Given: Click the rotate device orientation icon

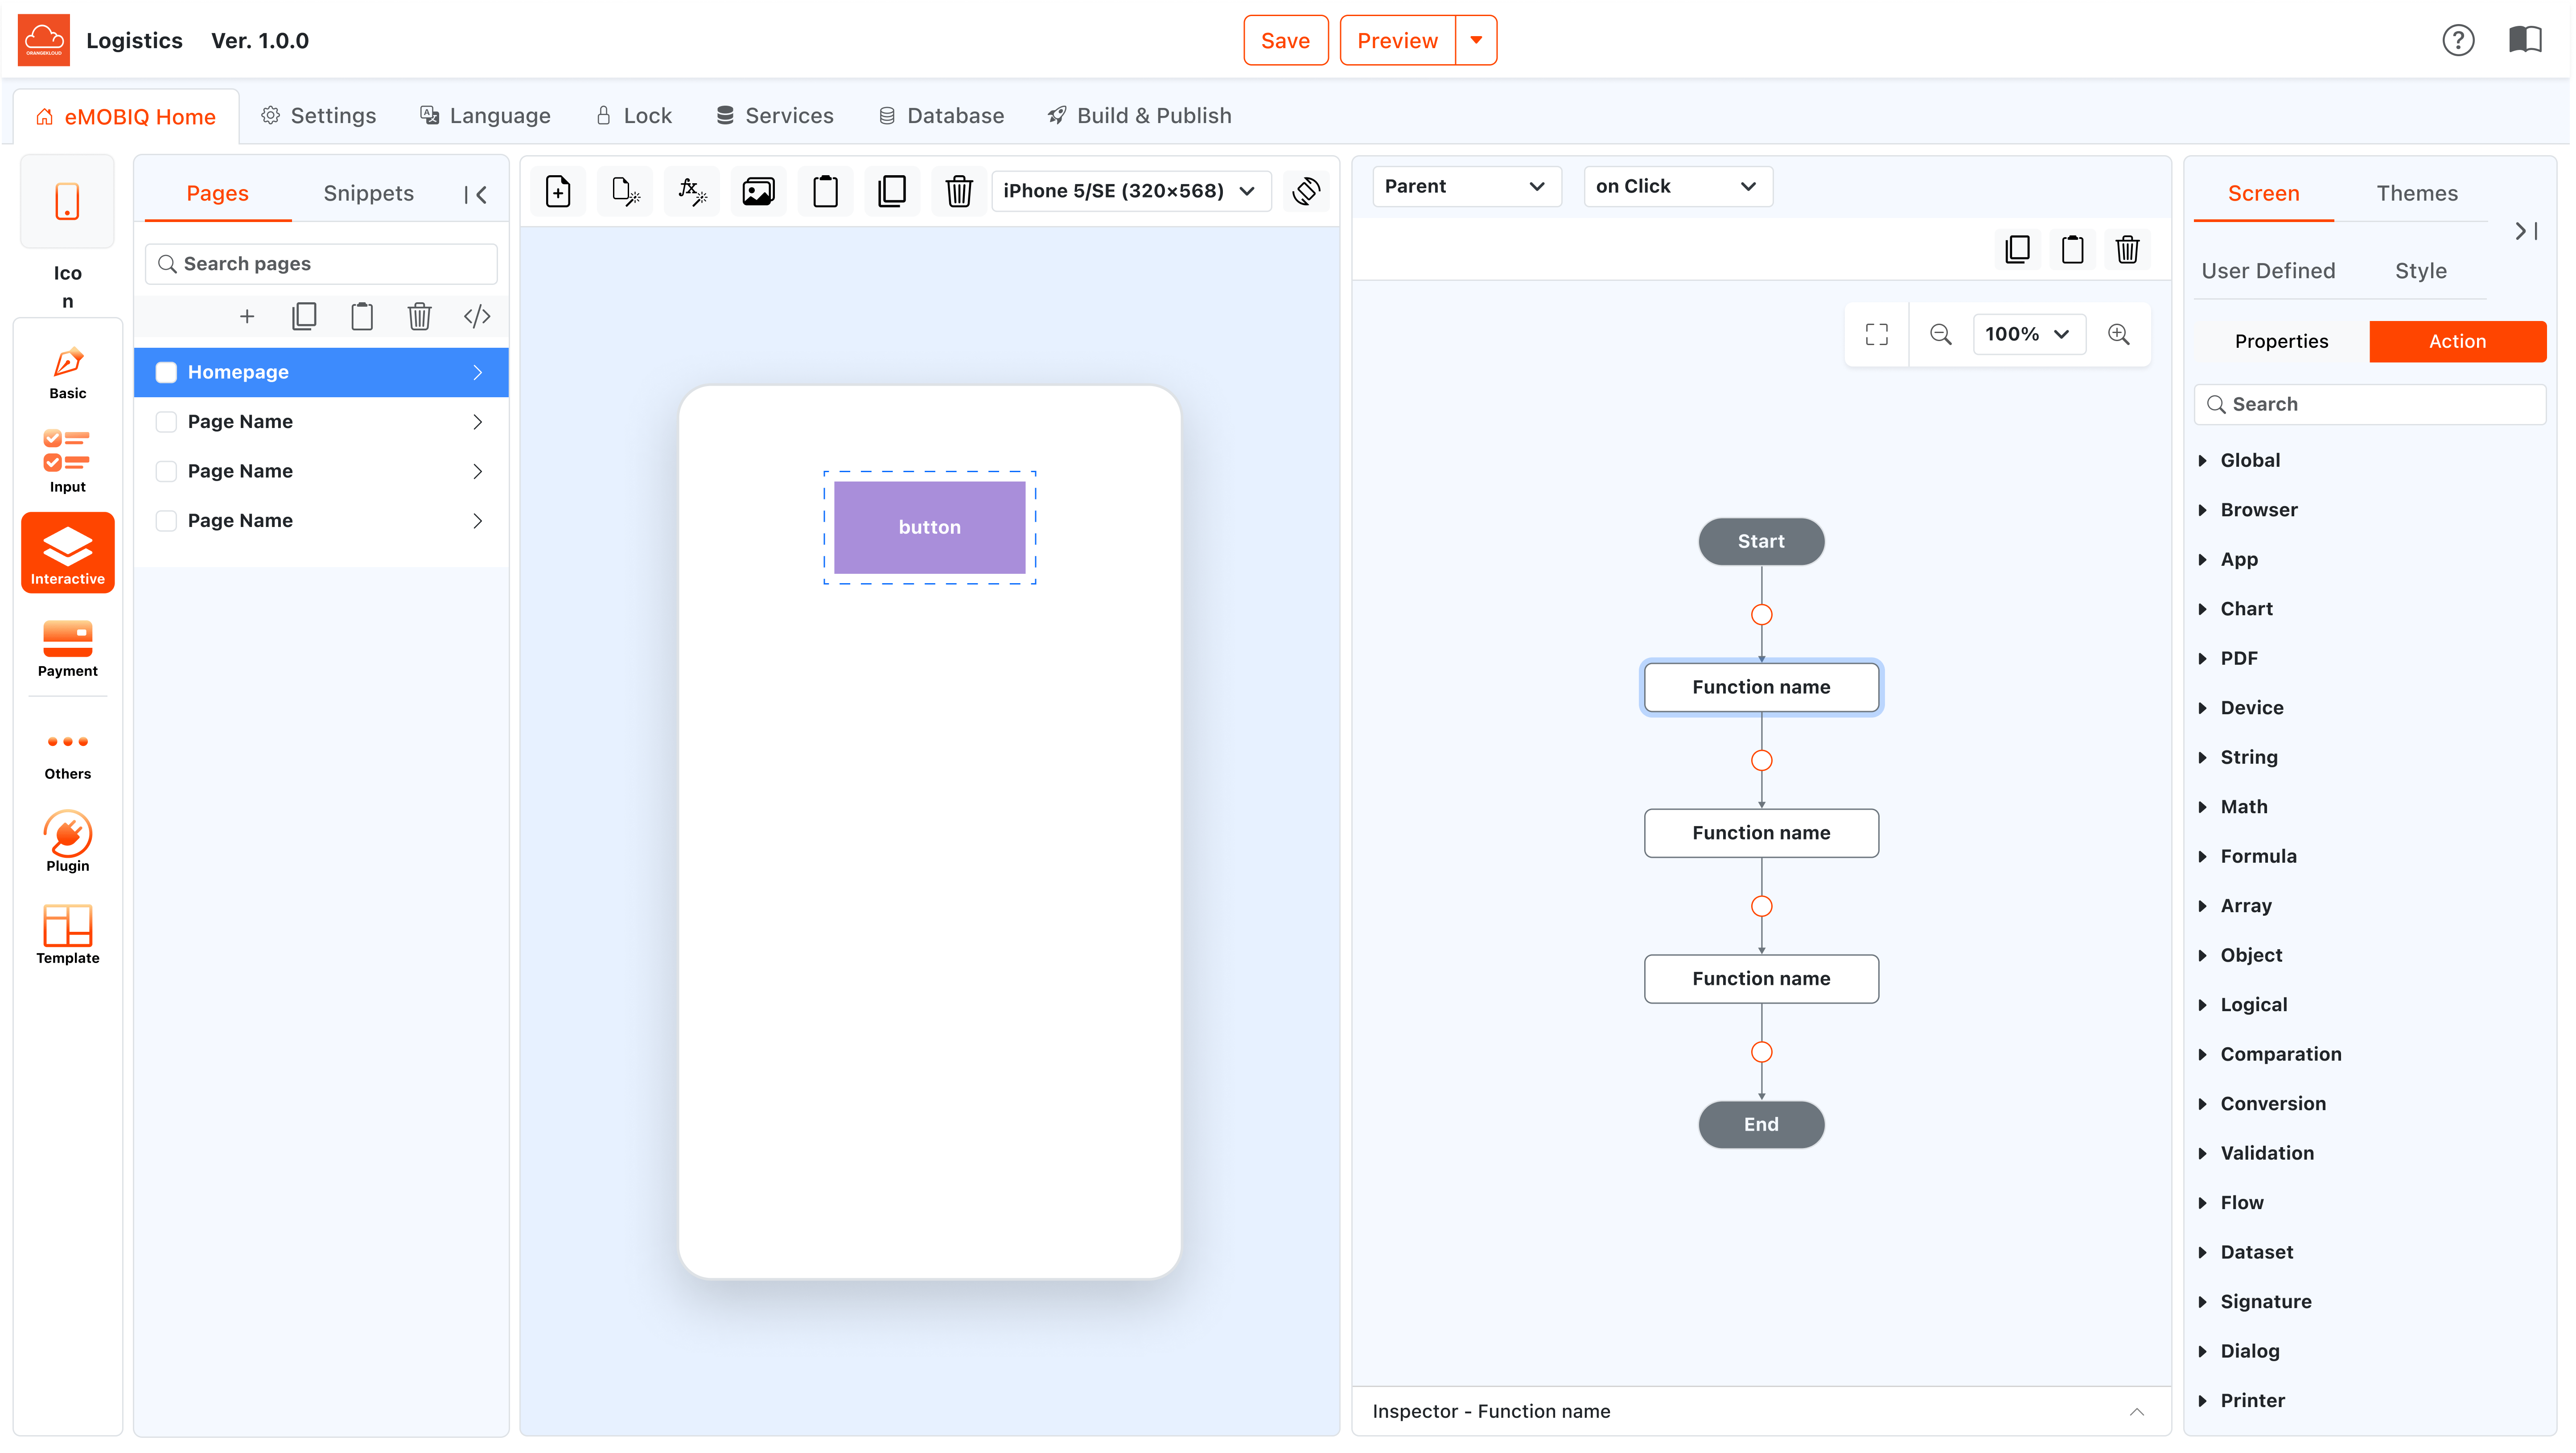Looking at the screenshot, I should 1306,190.
